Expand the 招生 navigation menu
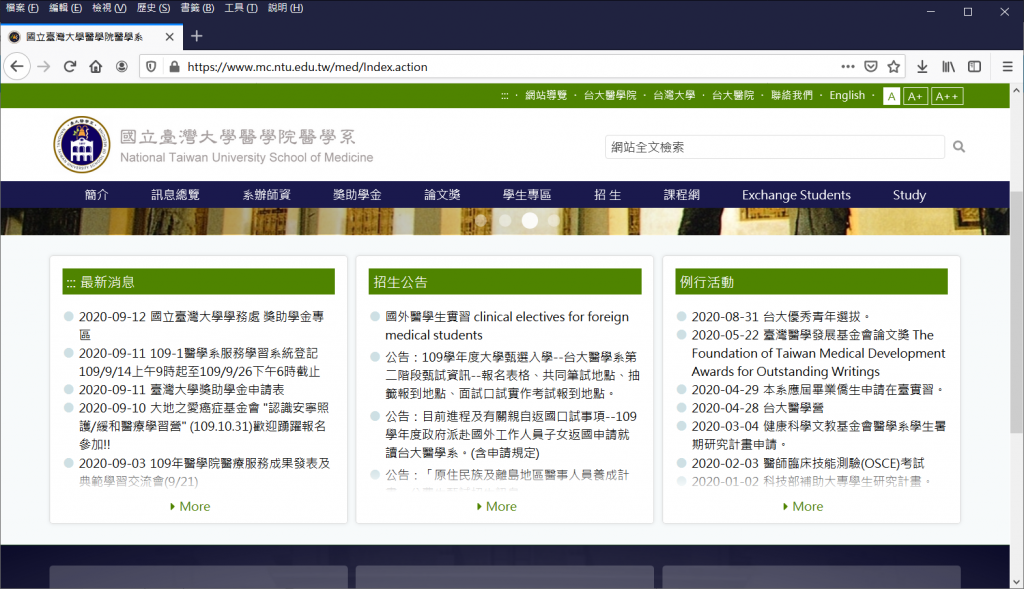This screenshot has width=1024, height=589. tap(607, 195)
